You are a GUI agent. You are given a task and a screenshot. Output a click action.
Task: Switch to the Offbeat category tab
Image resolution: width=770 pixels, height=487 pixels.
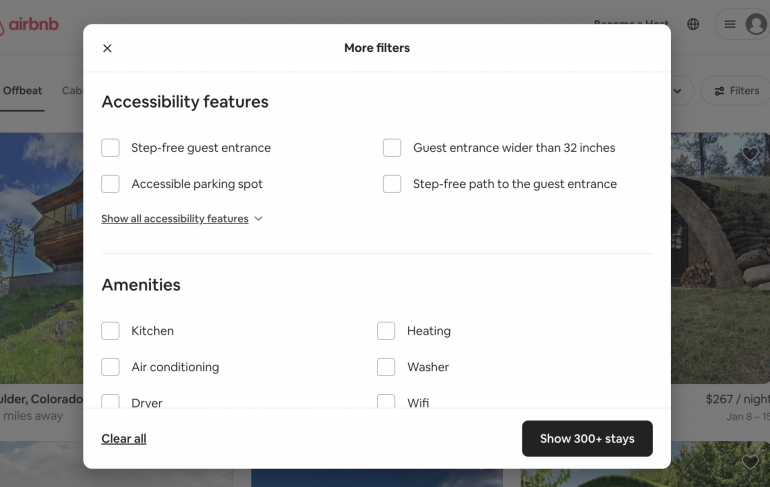22,91
